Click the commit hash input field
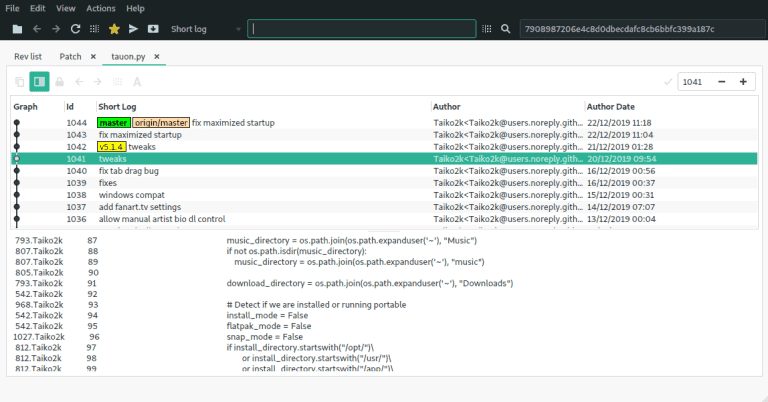The width and height of the screenshot is (768, 402). [x=640, y=30]
